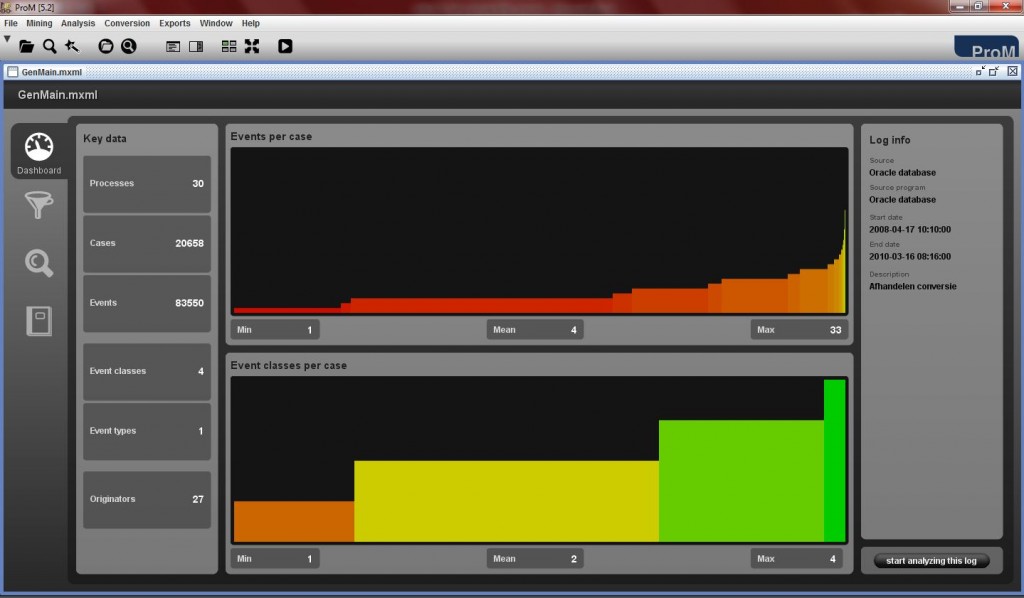1024x598 pixels.
Task: Click the ProM logo in toolbar
Action: (987, 47)
